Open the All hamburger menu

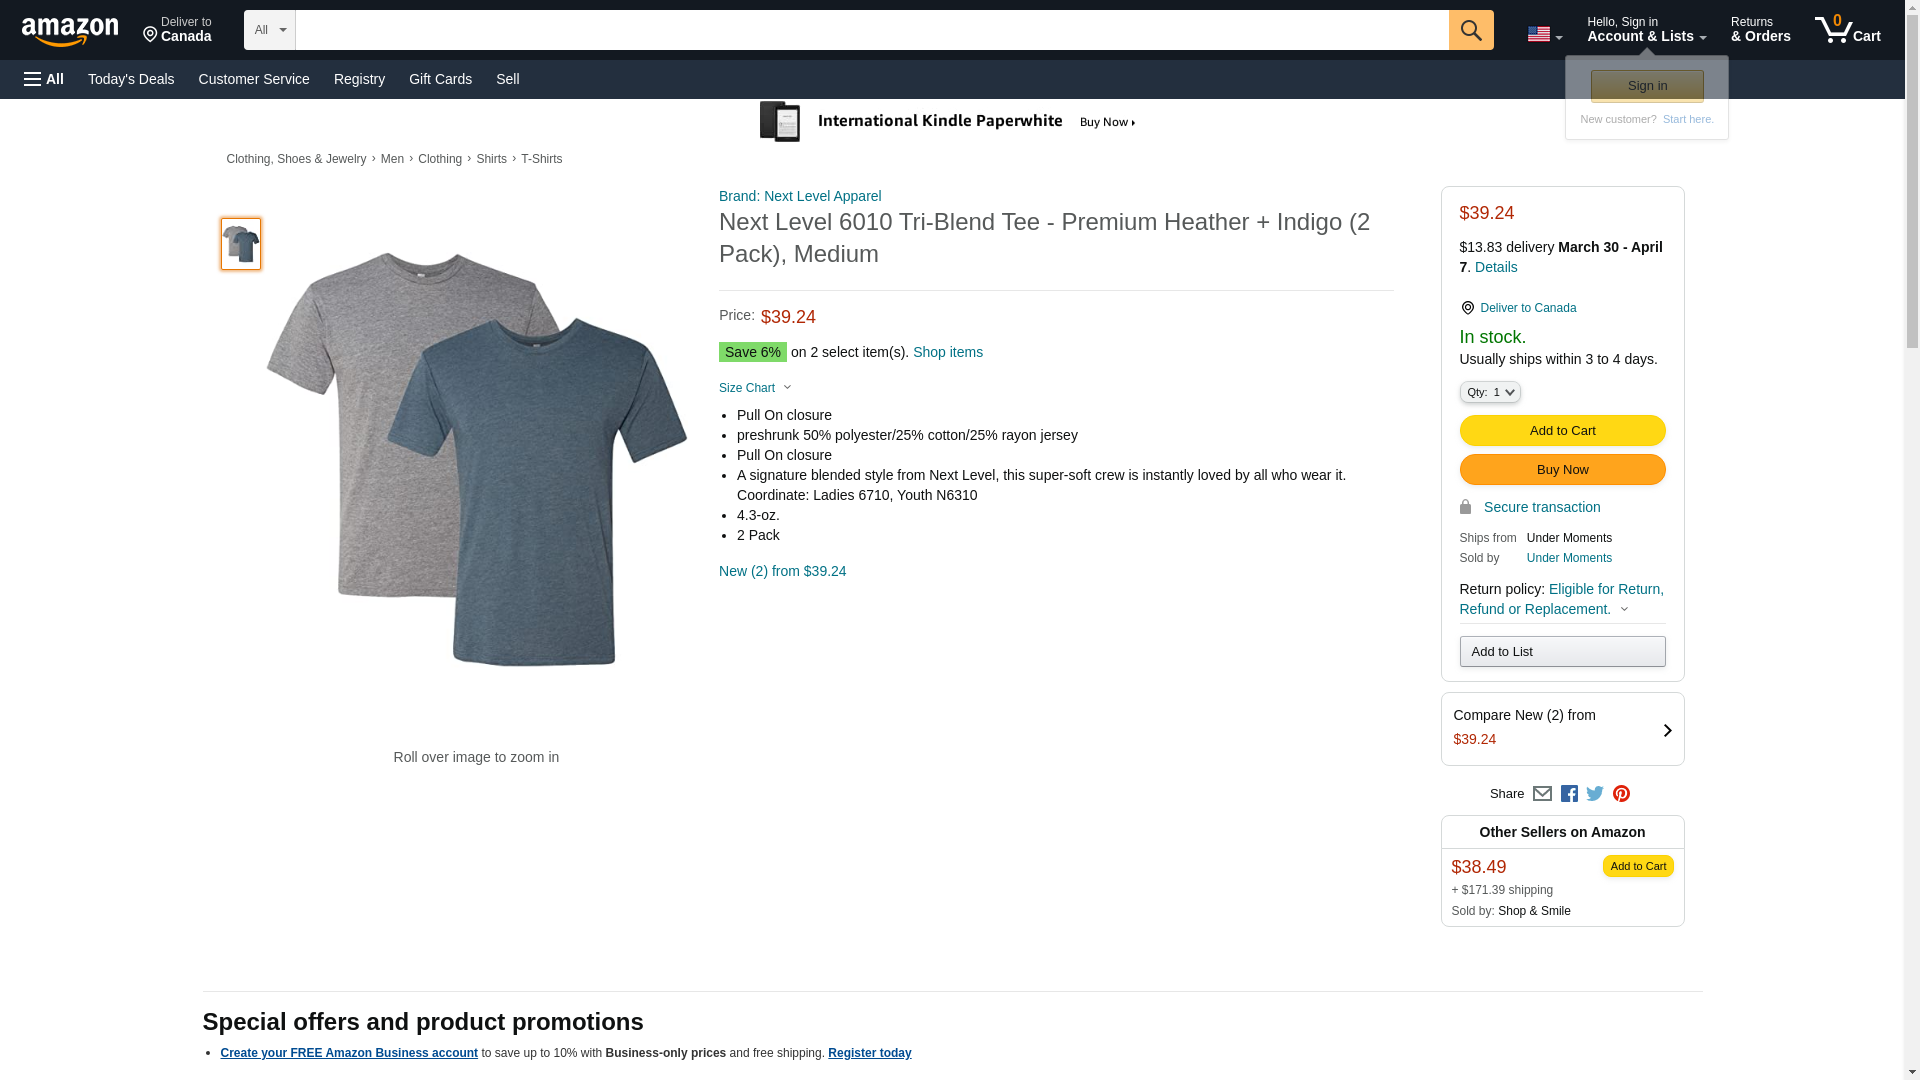44,79
